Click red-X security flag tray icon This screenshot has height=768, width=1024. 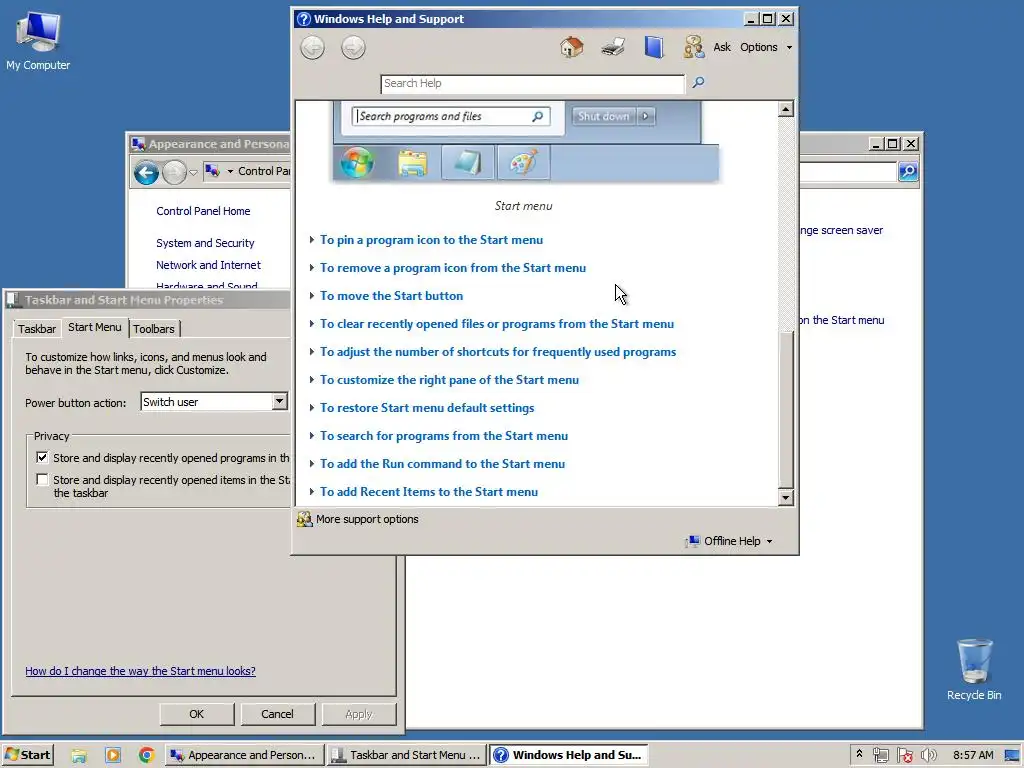tap(904, 756)
